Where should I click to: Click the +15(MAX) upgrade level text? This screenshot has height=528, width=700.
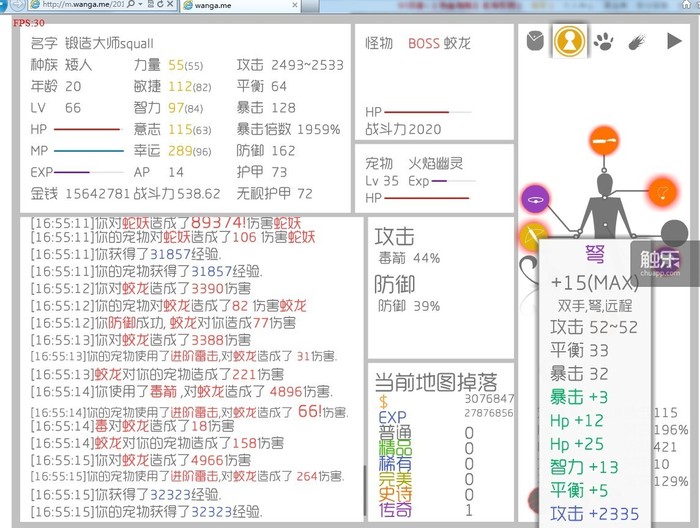pyautogui.click(x=594, y=283)
